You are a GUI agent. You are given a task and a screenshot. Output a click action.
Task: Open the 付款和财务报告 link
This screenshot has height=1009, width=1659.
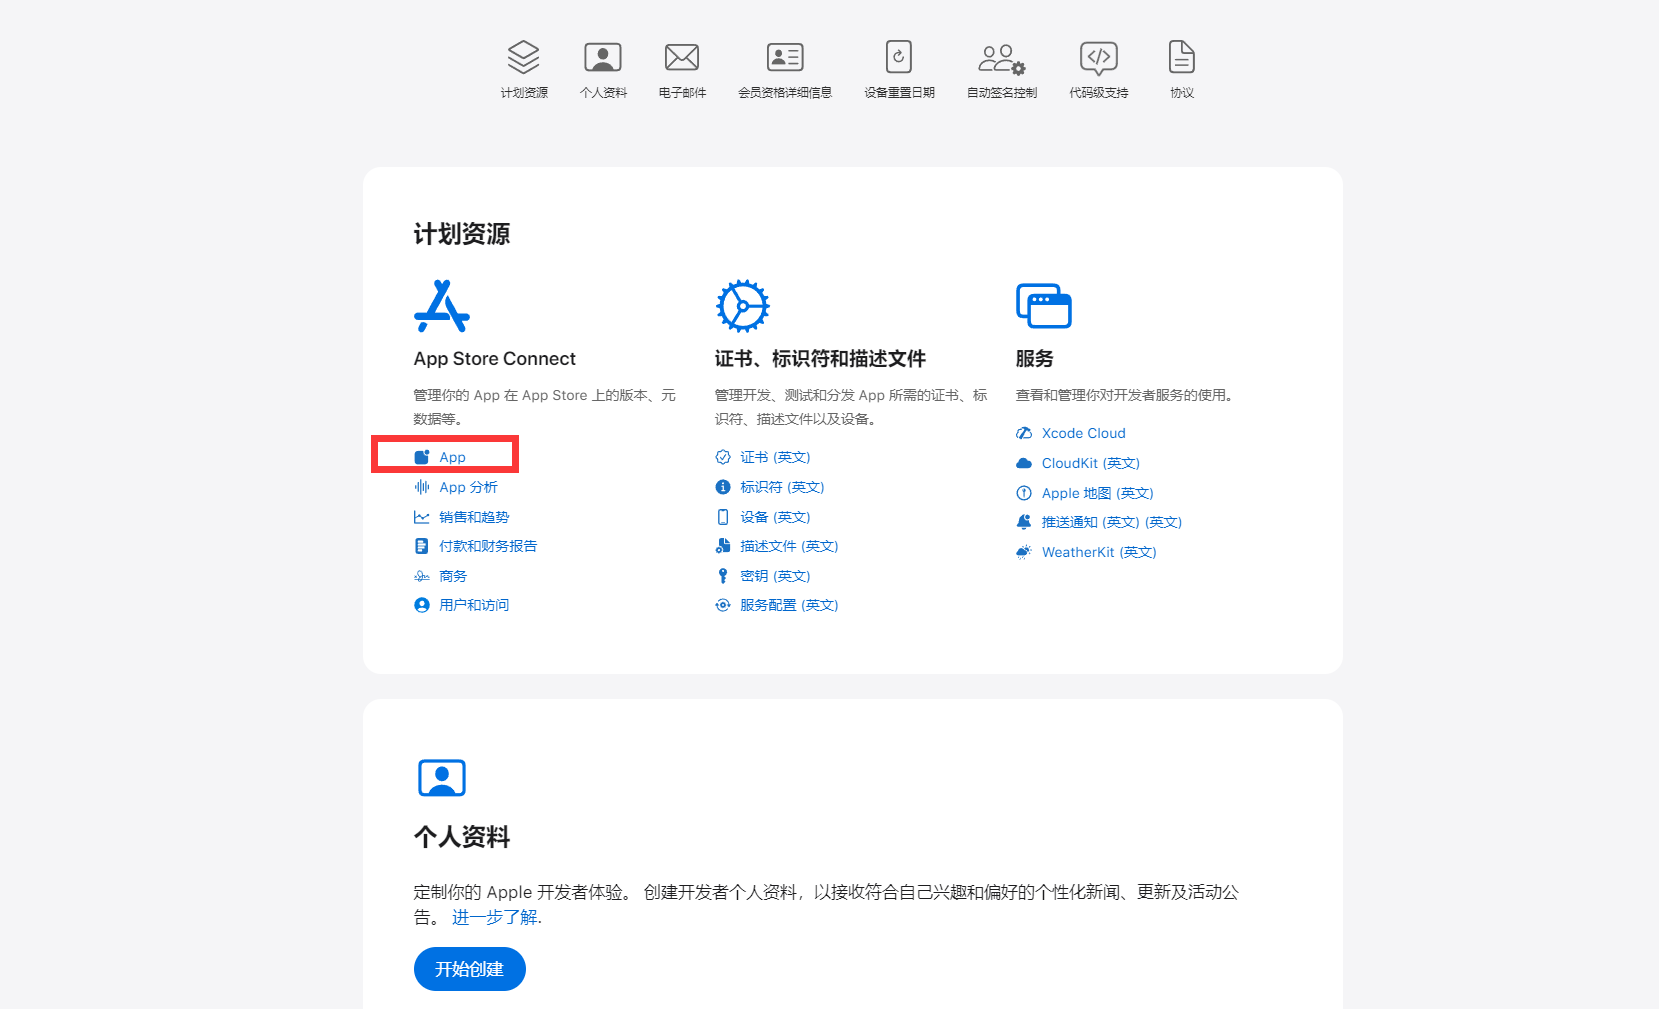[x=489, y=546]
